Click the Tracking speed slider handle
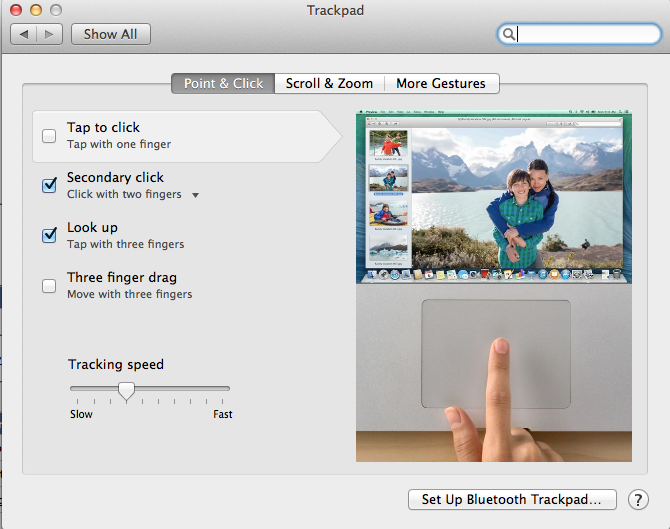 (126, 391)
